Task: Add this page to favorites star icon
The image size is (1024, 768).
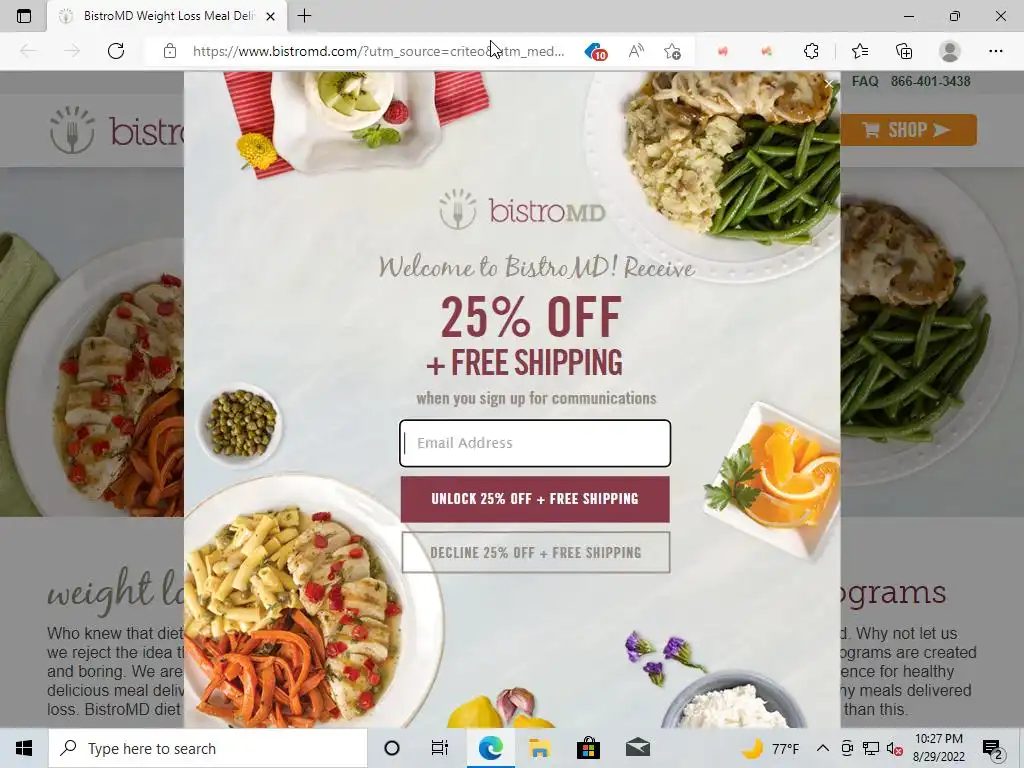Action: click(x=672, y=51)
